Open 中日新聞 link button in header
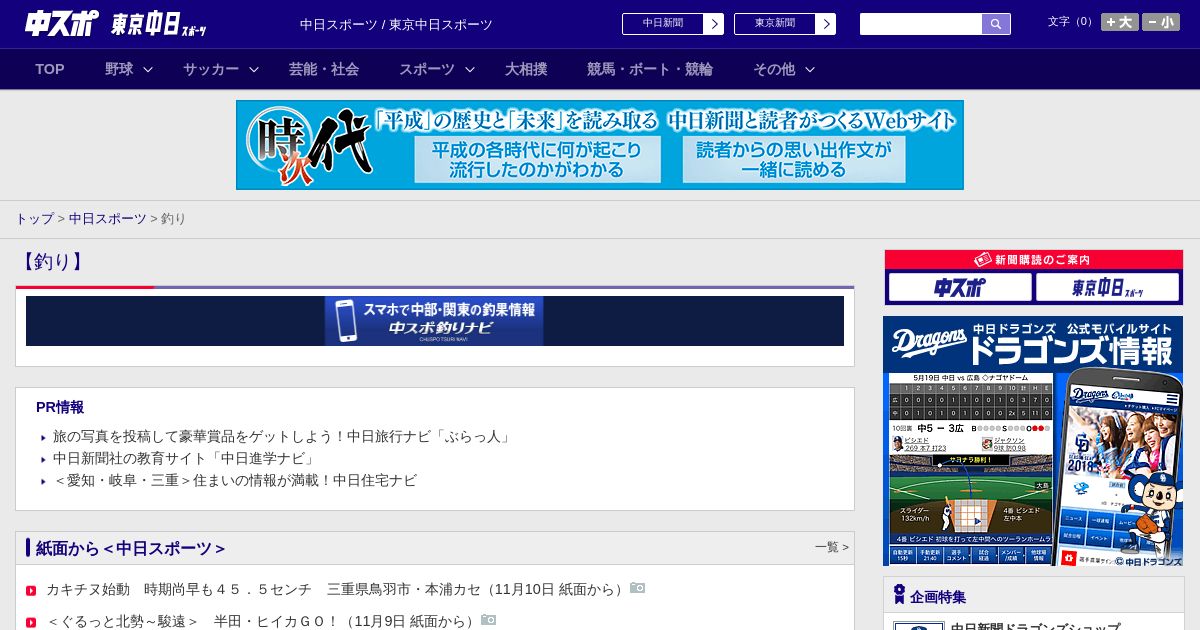1200x630 pixels. coord(663,24)
